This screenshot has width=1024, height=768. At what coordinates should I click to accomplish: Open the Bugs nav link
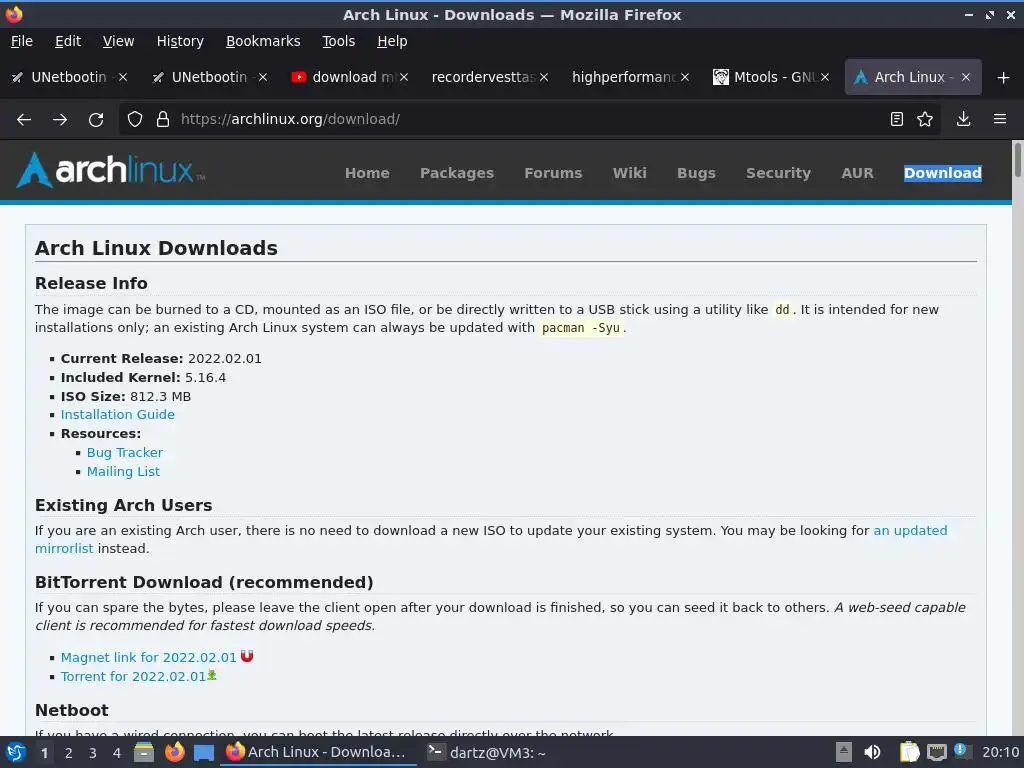[x=696, y=173]
